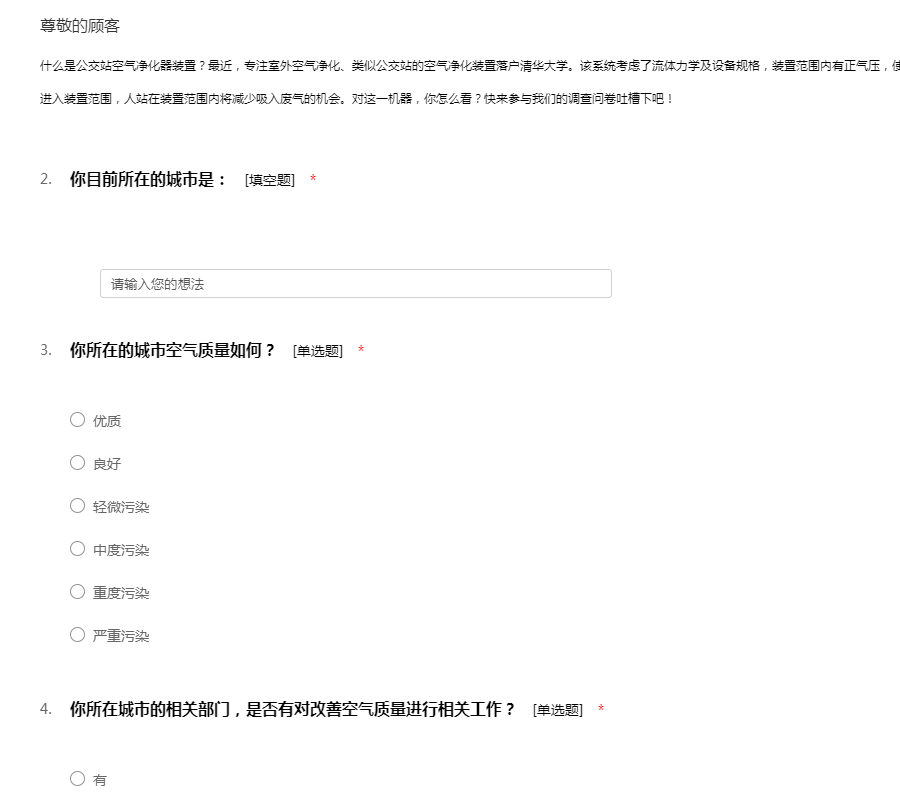
Task: Select the 重度污染 radio button
Action: [x=78, y=592]
